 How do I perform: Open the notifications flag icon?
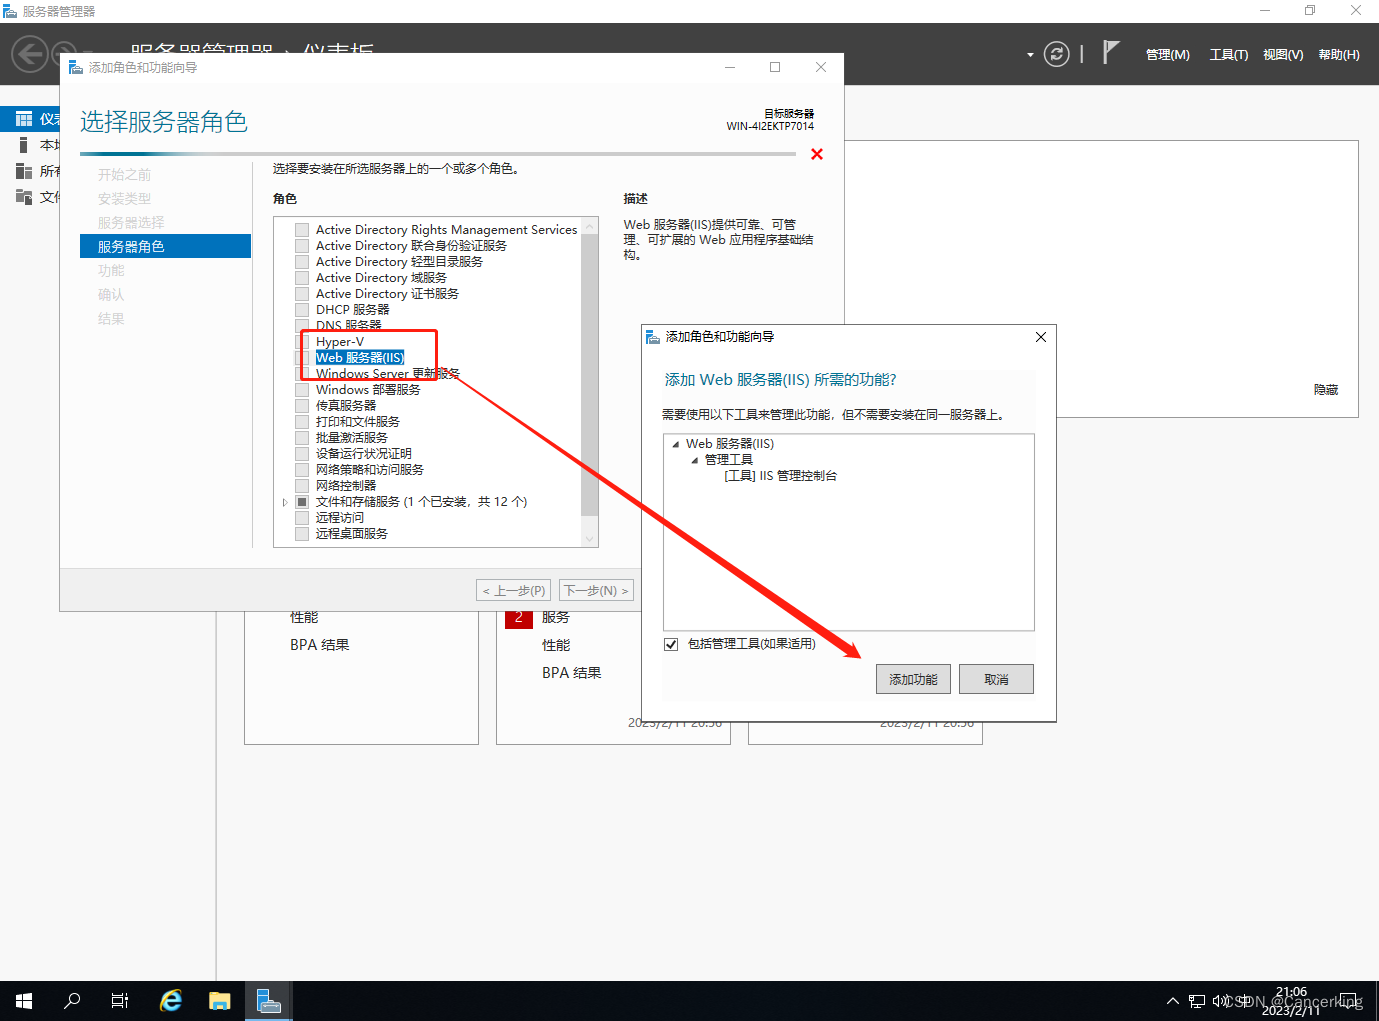tap(1110, 52)
